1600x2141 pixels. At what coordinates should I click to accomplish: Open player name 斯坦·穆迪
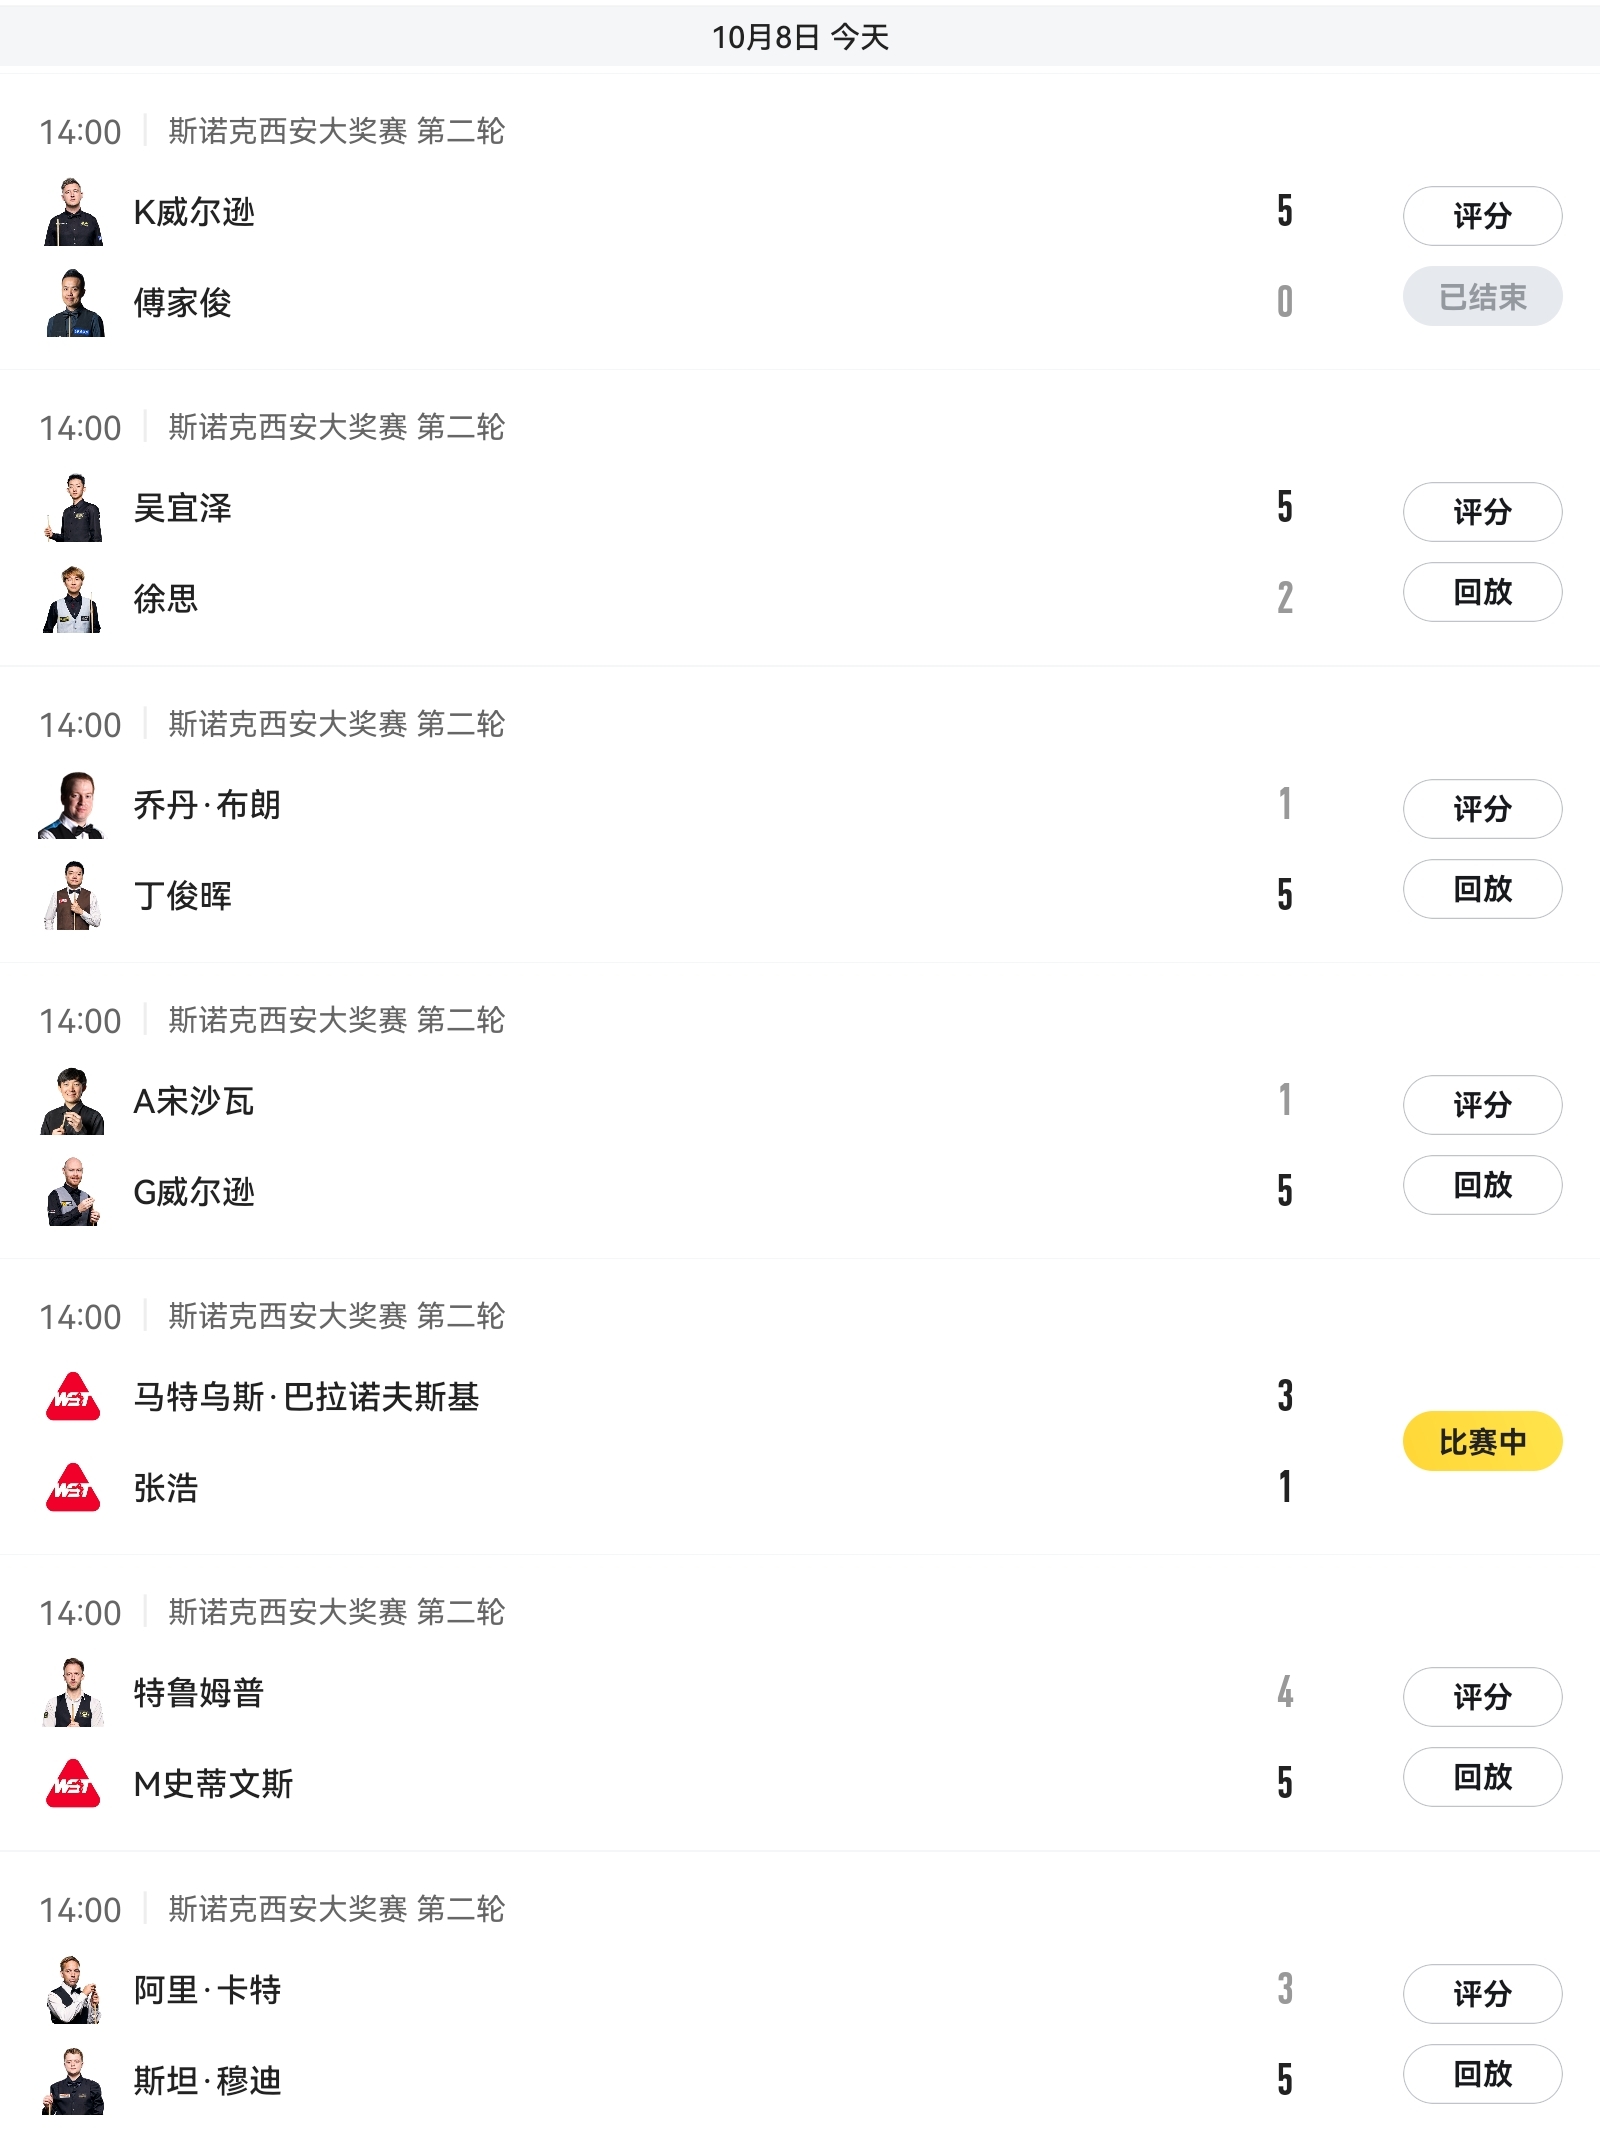(208, 2080)
